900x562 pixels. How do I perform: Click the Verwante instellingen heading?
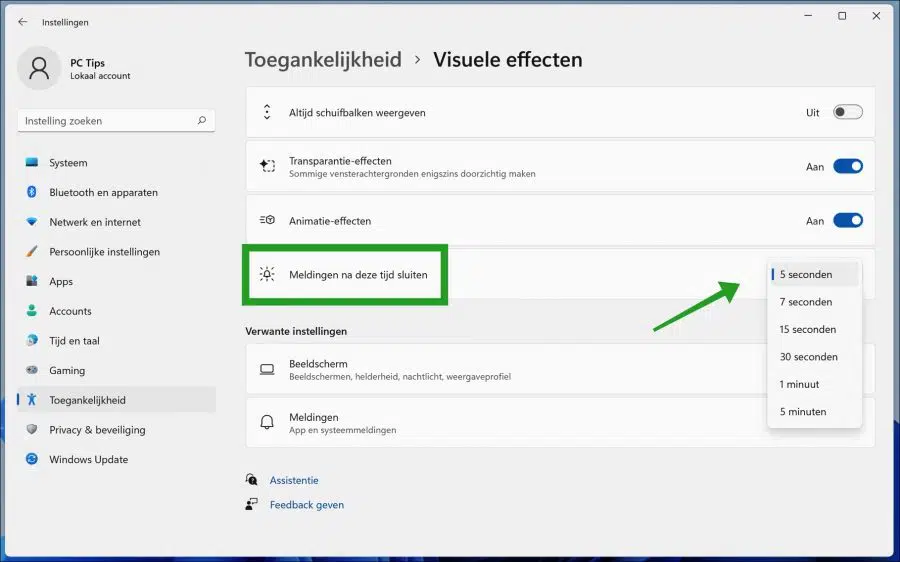(296, 331)
